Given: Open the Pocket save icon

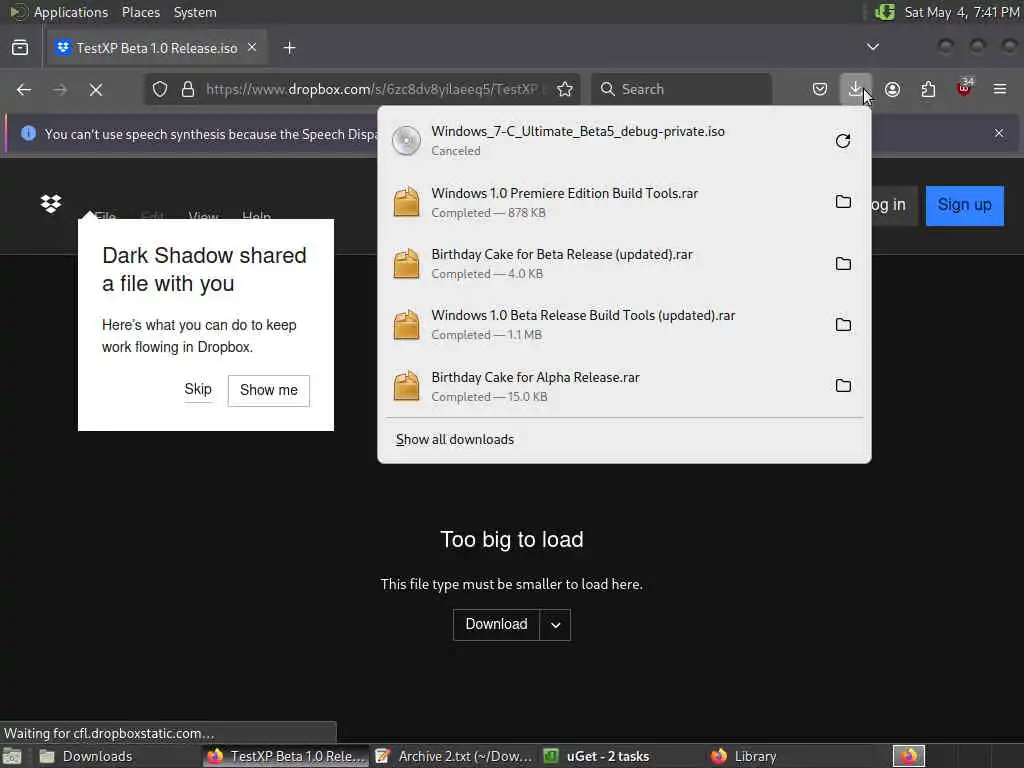Looking at the screenshot, I should click(820, 89).
